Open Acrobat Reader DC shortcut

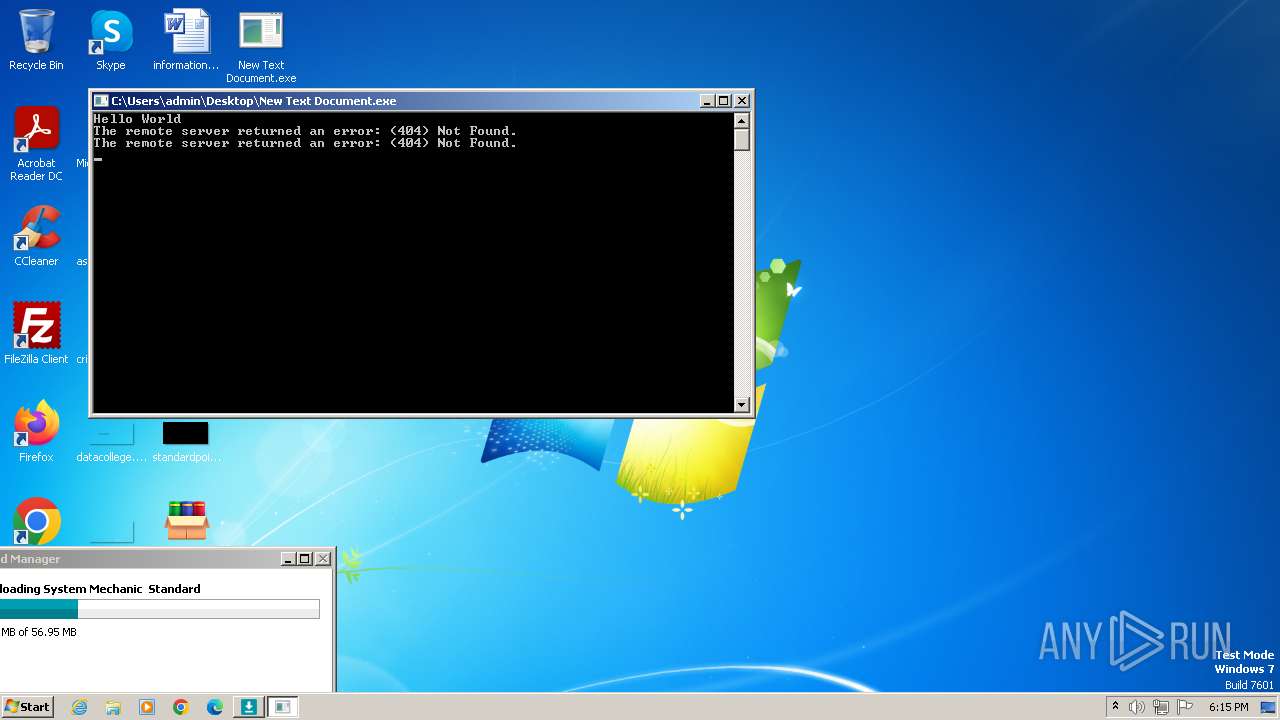click(36, 144)
